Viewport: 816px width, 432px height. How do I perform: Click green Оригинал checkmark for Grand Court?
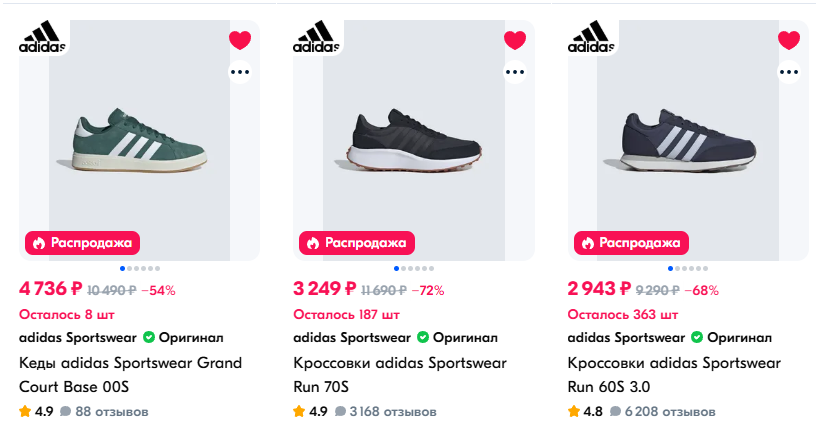point(149,337)
